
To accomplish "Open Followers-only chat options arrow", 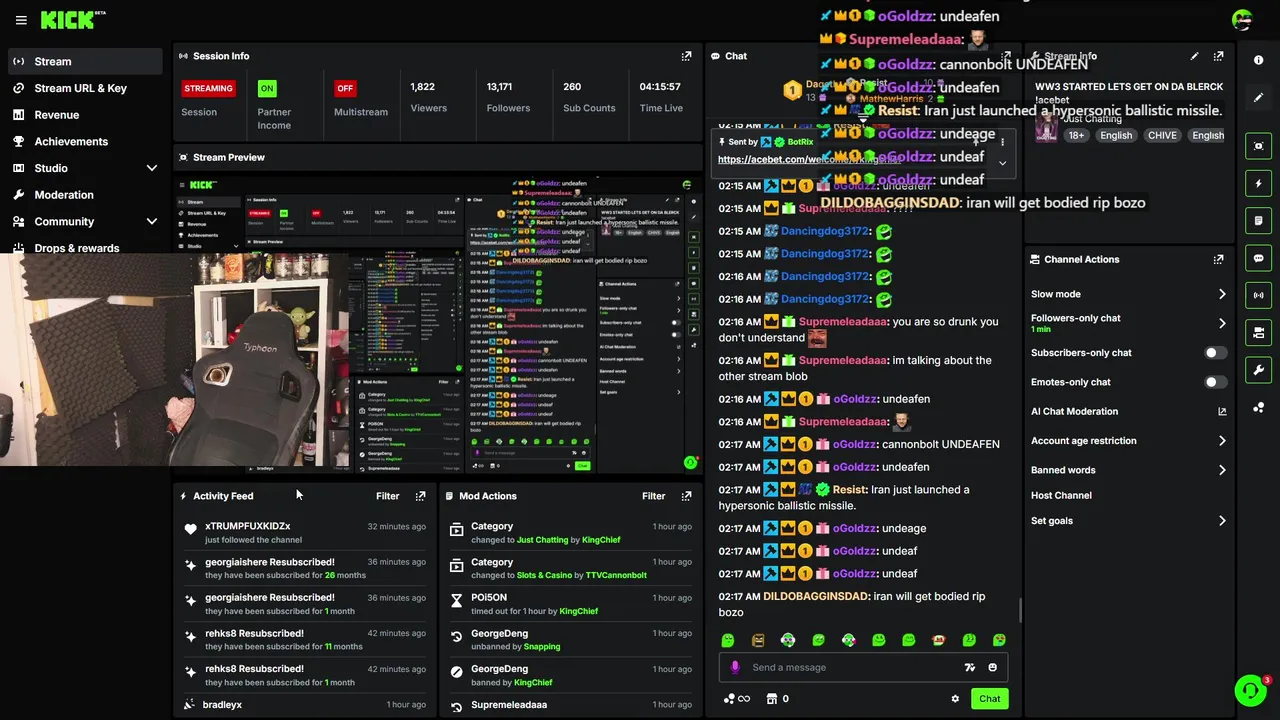I will pos(1221,323).
